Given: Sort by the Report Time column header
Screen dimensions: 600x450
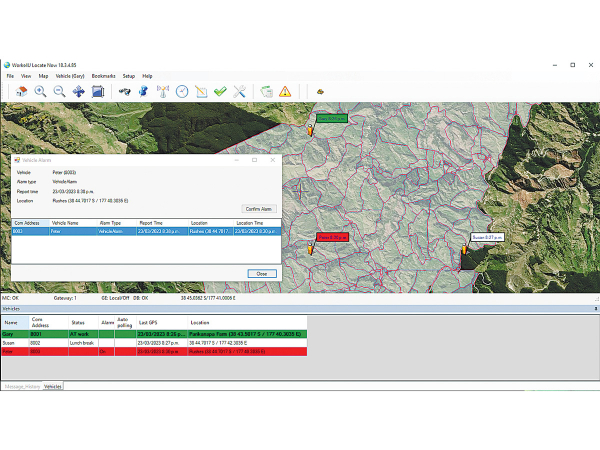Looking at the screenshot, I should (x=152, y=223).
